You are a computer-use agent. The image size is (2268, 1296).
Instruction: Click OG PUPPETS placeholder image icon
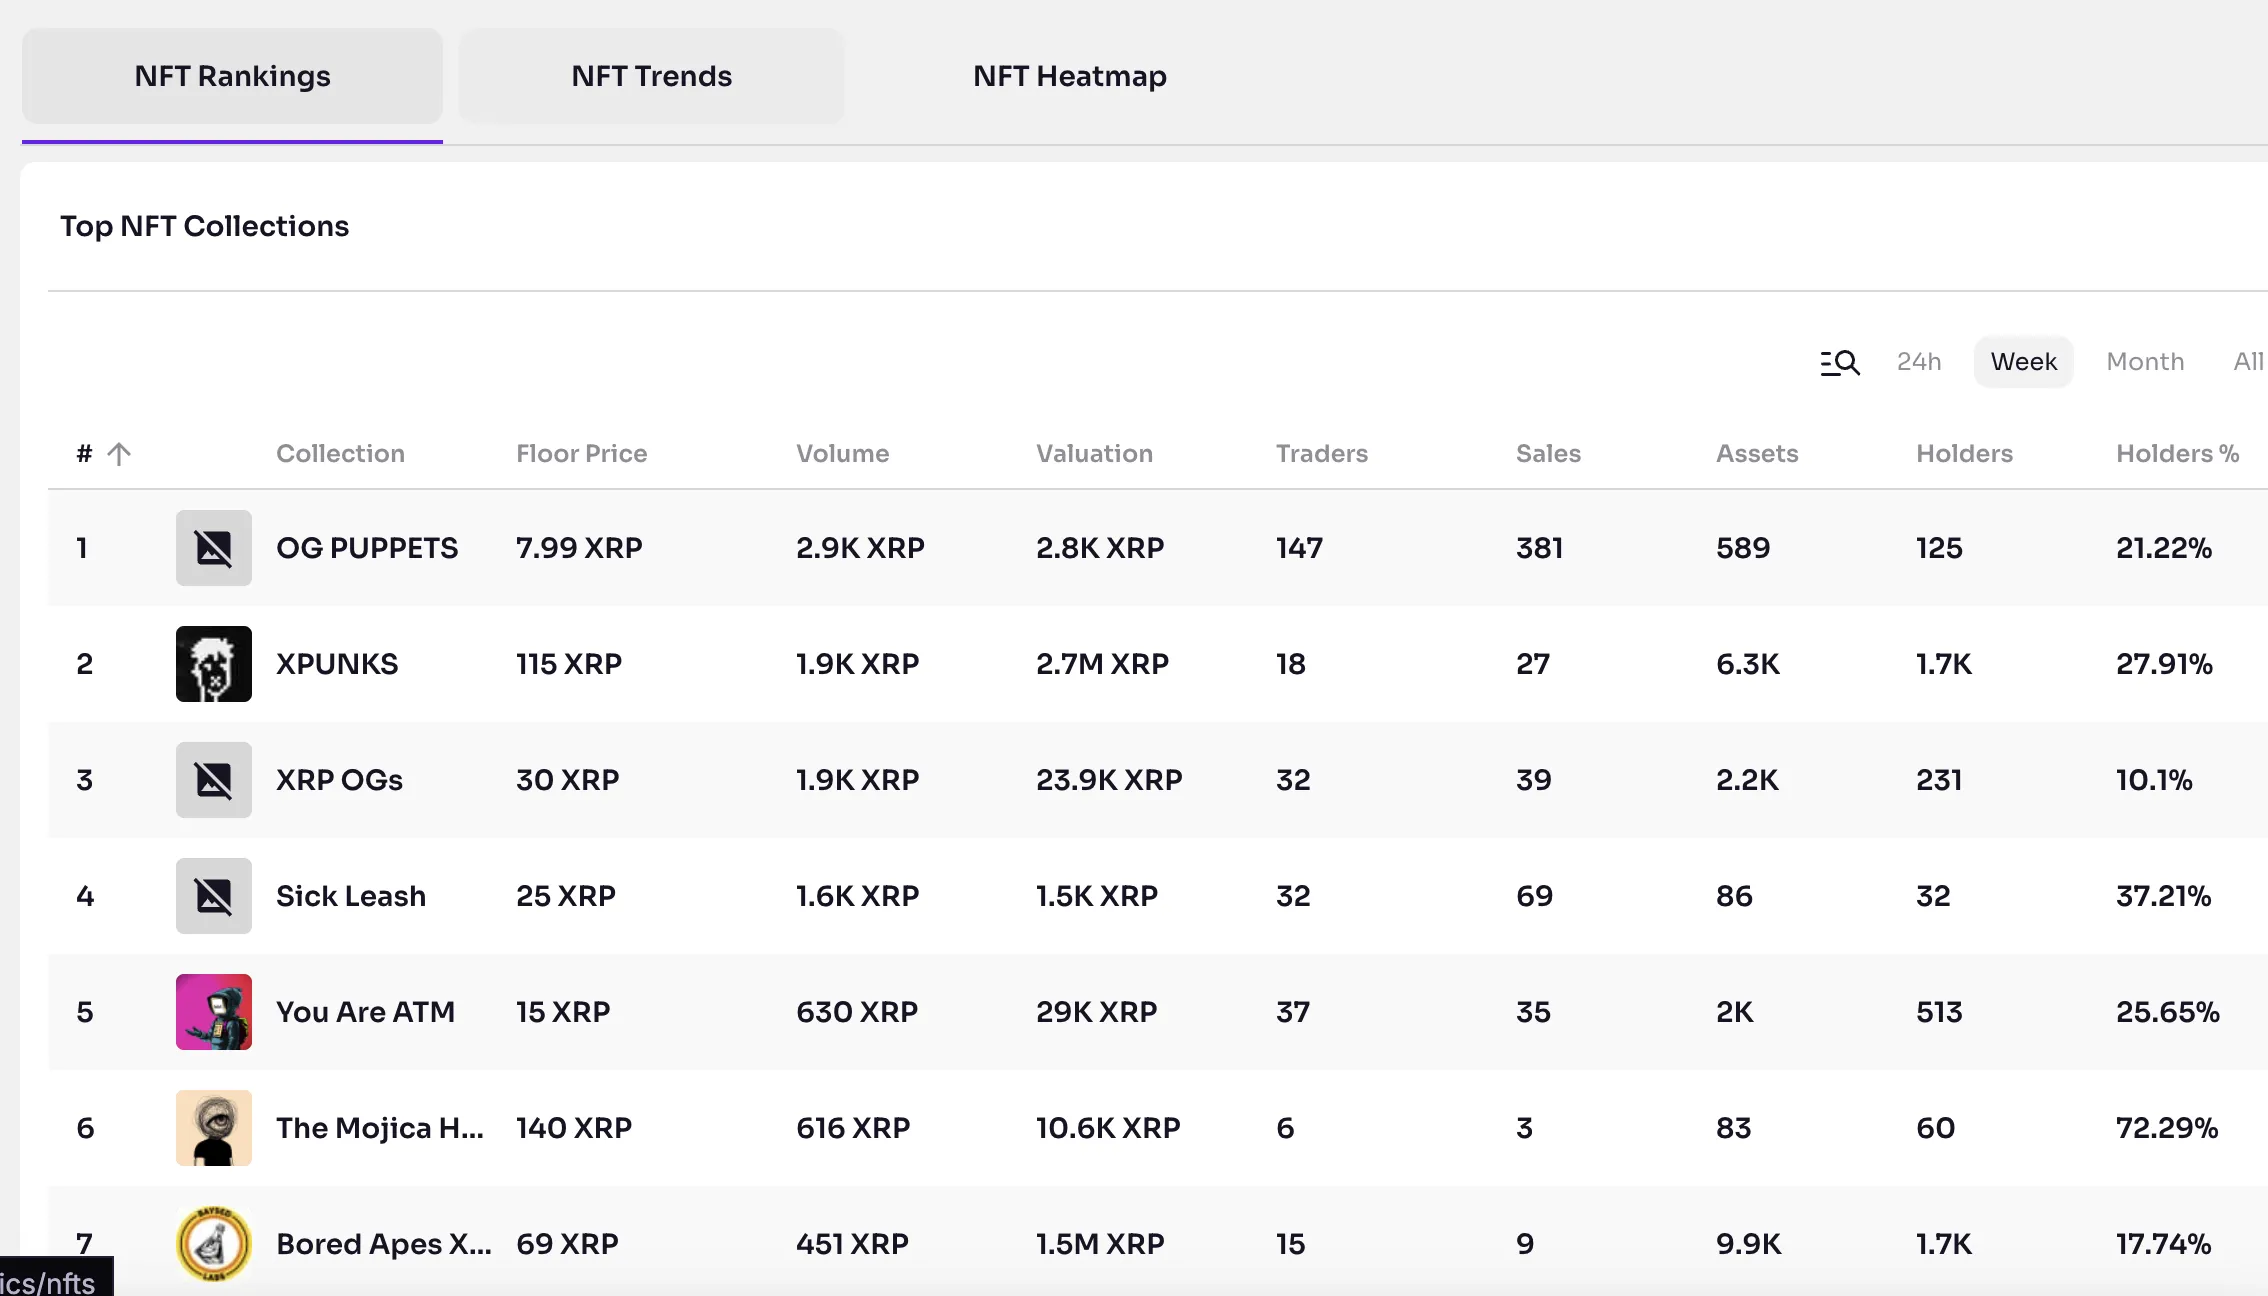[x=214, y=548]
